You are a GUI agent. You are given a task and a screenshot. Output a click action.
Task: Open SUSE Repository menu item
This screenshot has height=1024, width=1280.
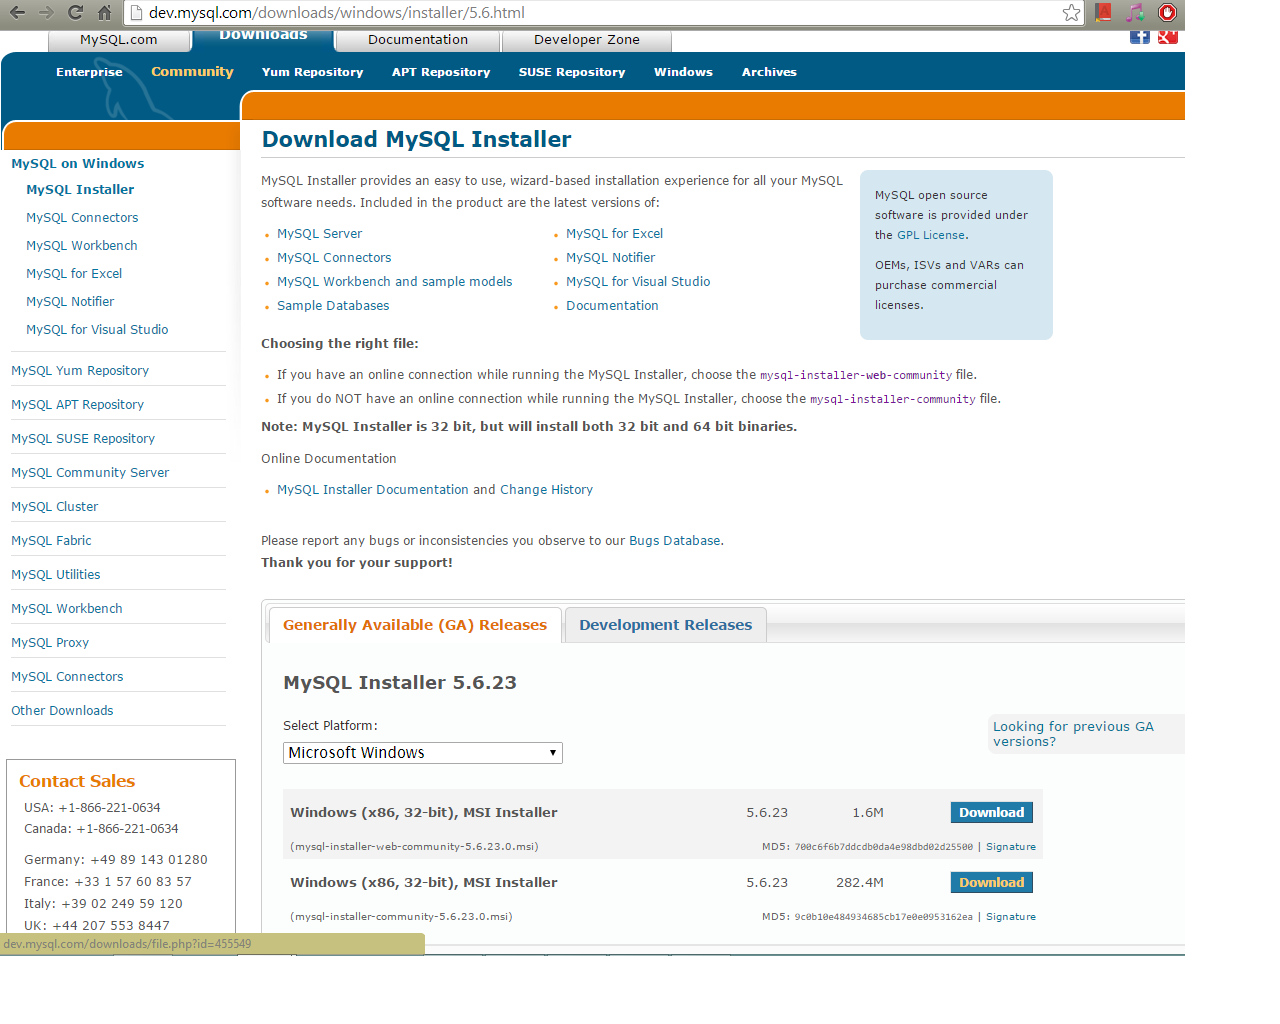572,72
